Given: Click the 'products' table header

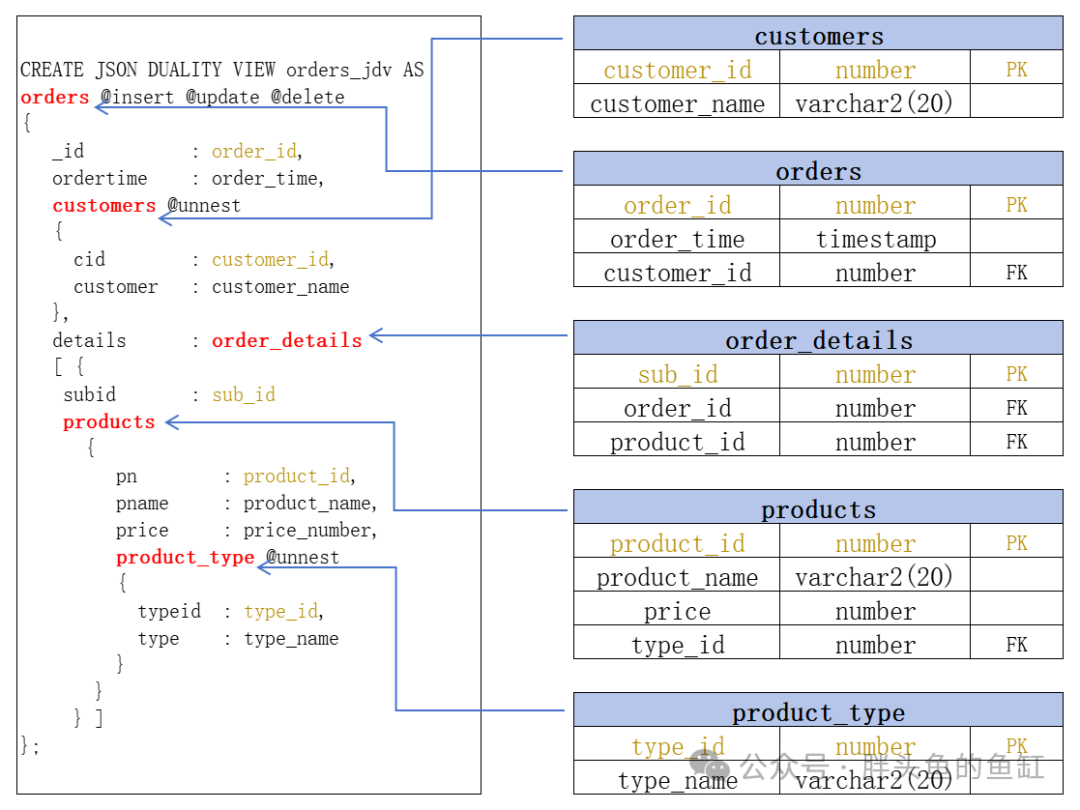Looking at the screenshot, I should click(x=818, y=507).
